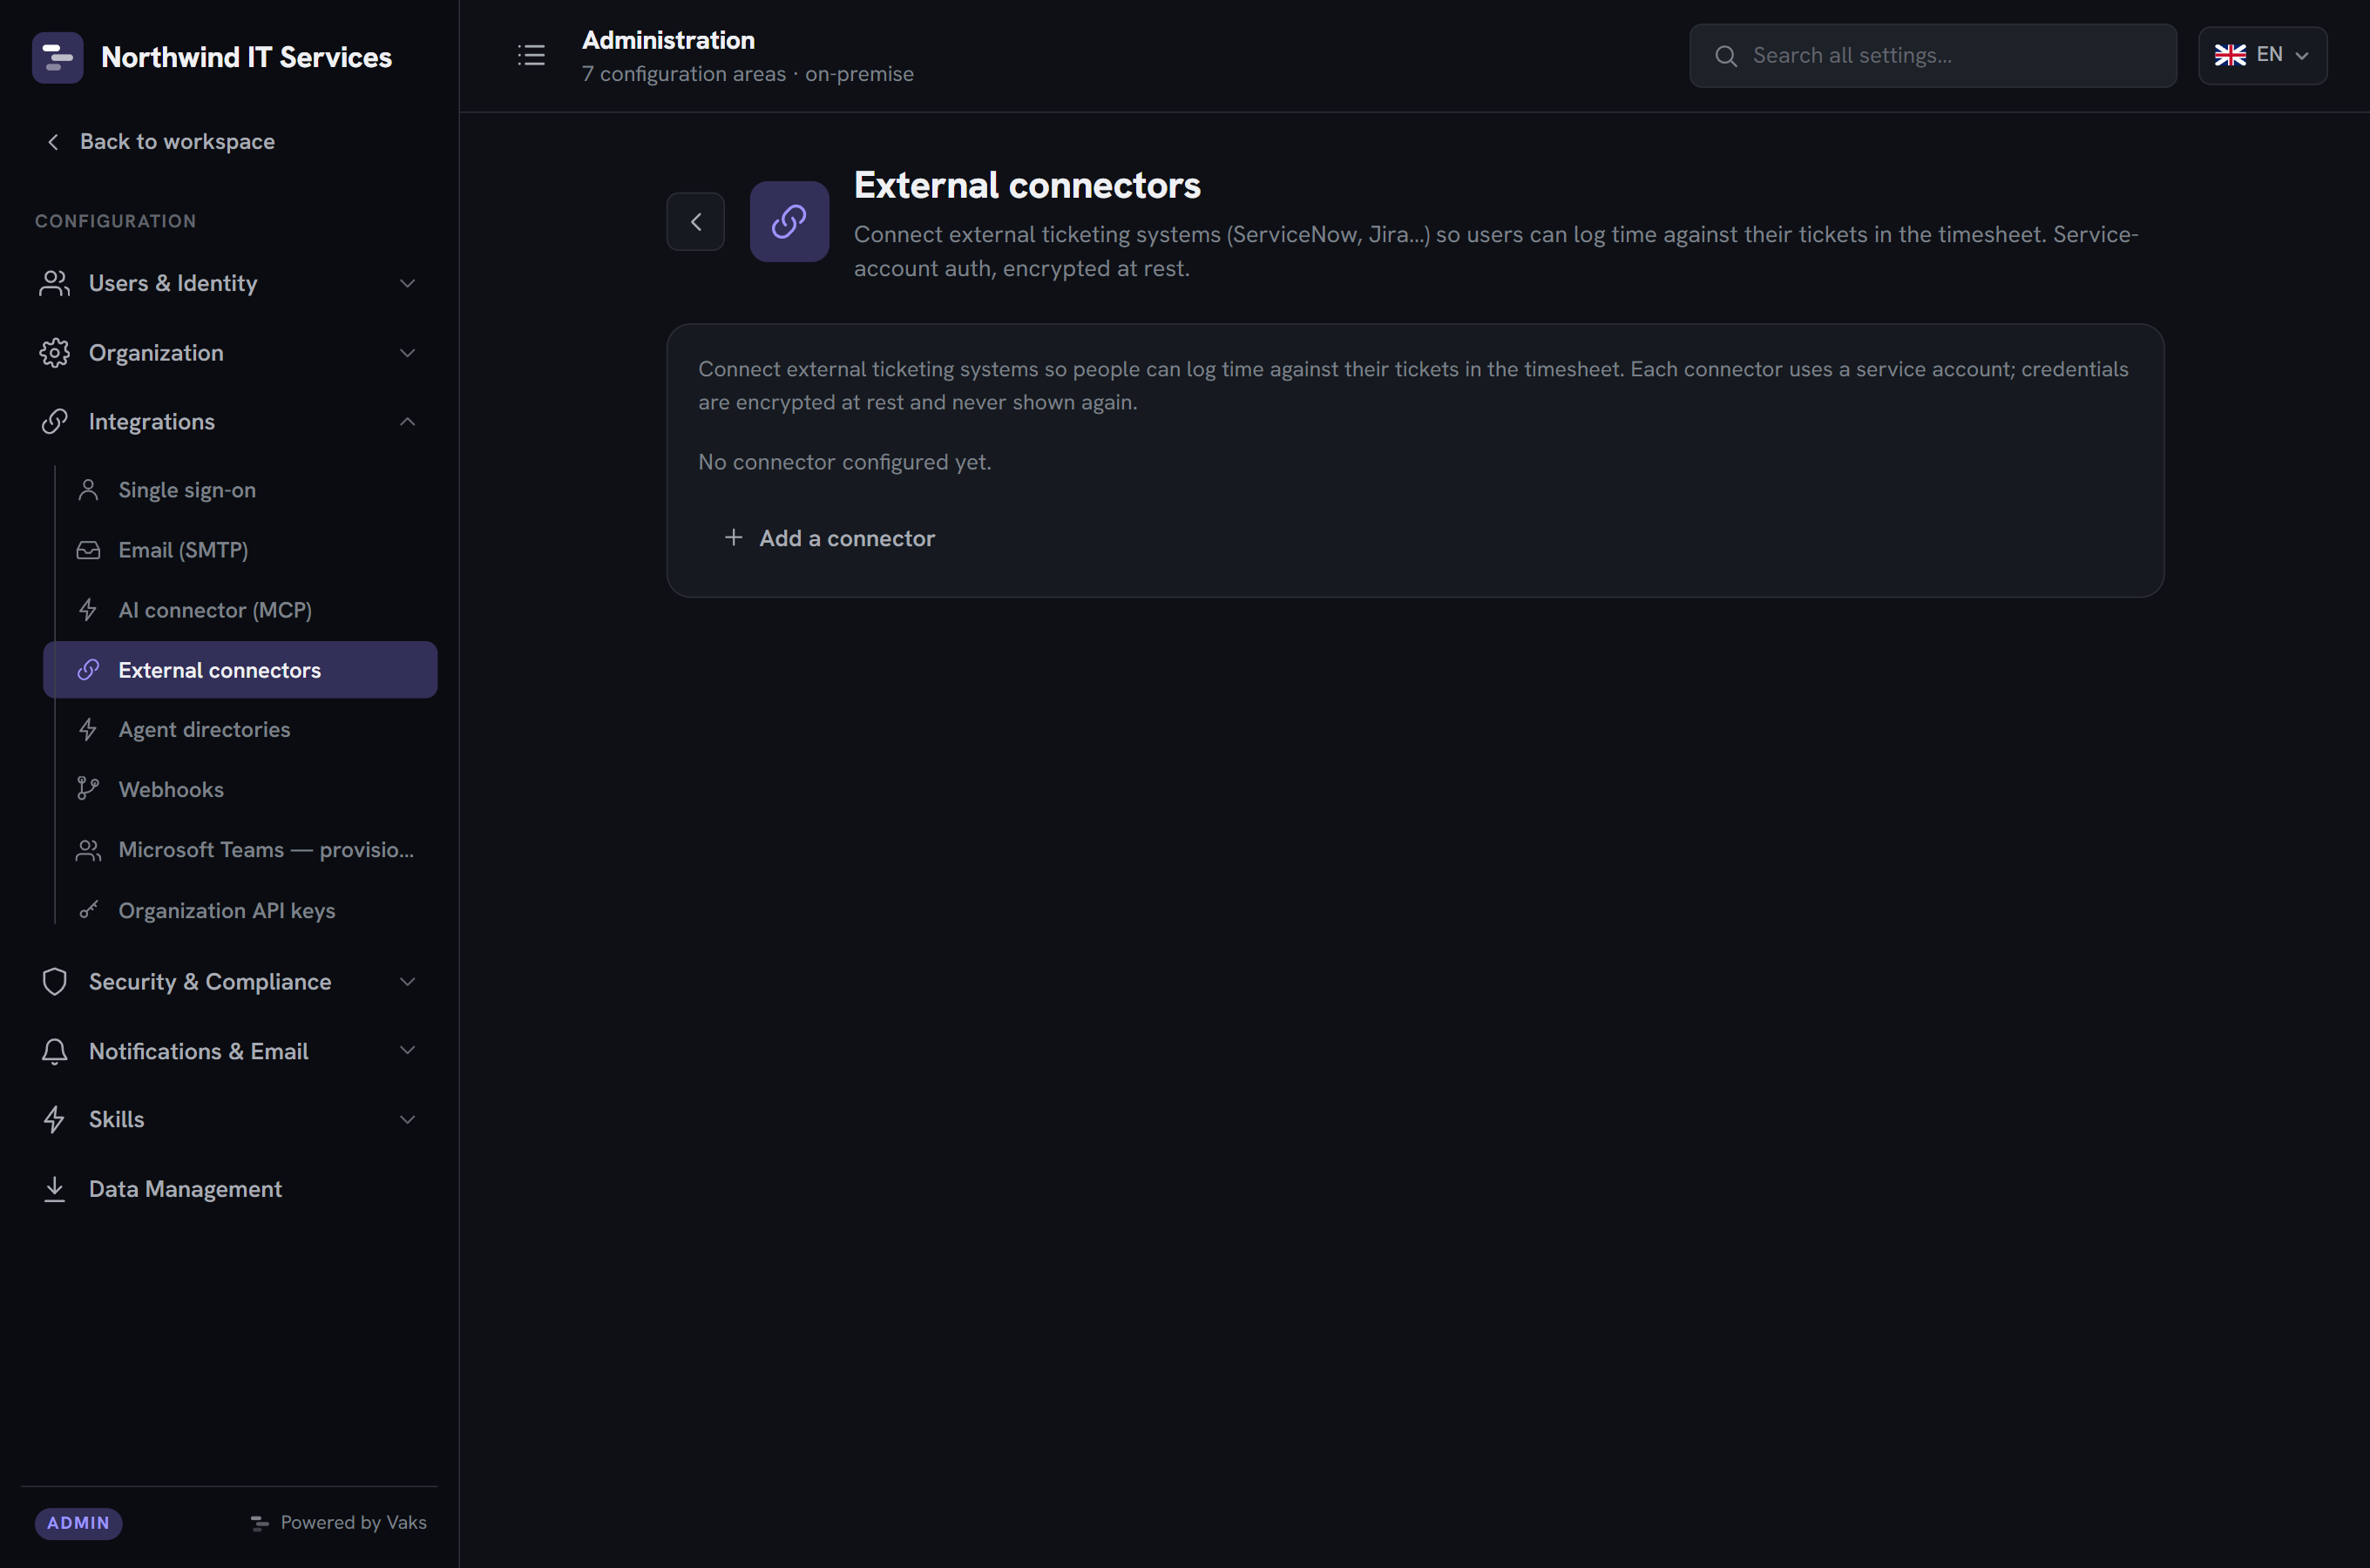
Task: Click the Security & Compliance shield icon
Action: (55, 982)
